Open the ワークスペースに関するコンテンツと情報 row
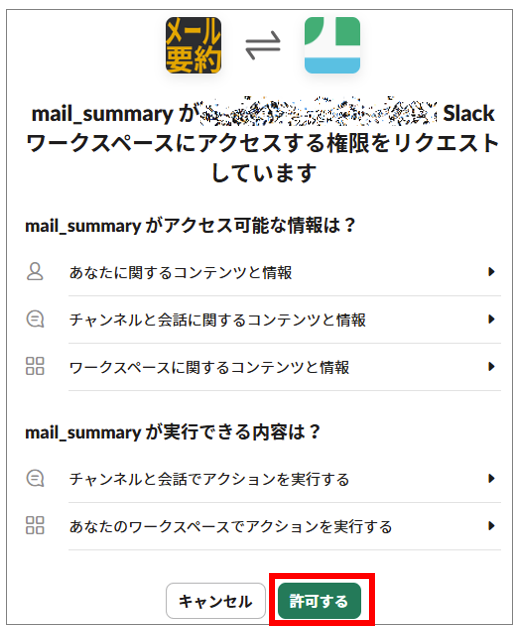This screenshot has height=628, width=518. tap(263, 367)
